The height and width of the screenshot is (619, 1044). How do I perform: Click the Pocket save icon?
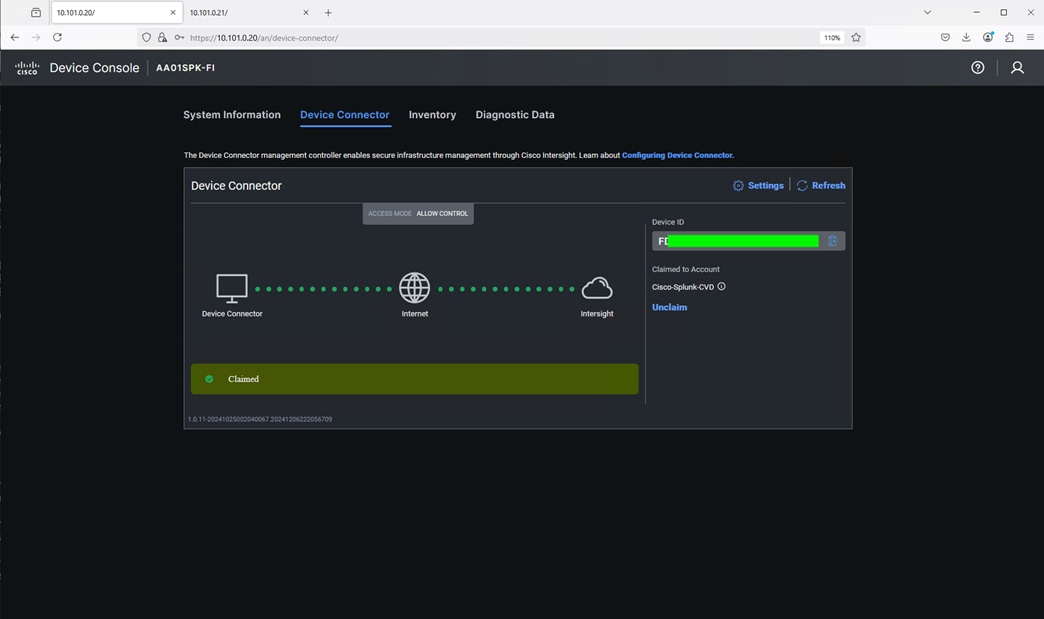[945, 37]
